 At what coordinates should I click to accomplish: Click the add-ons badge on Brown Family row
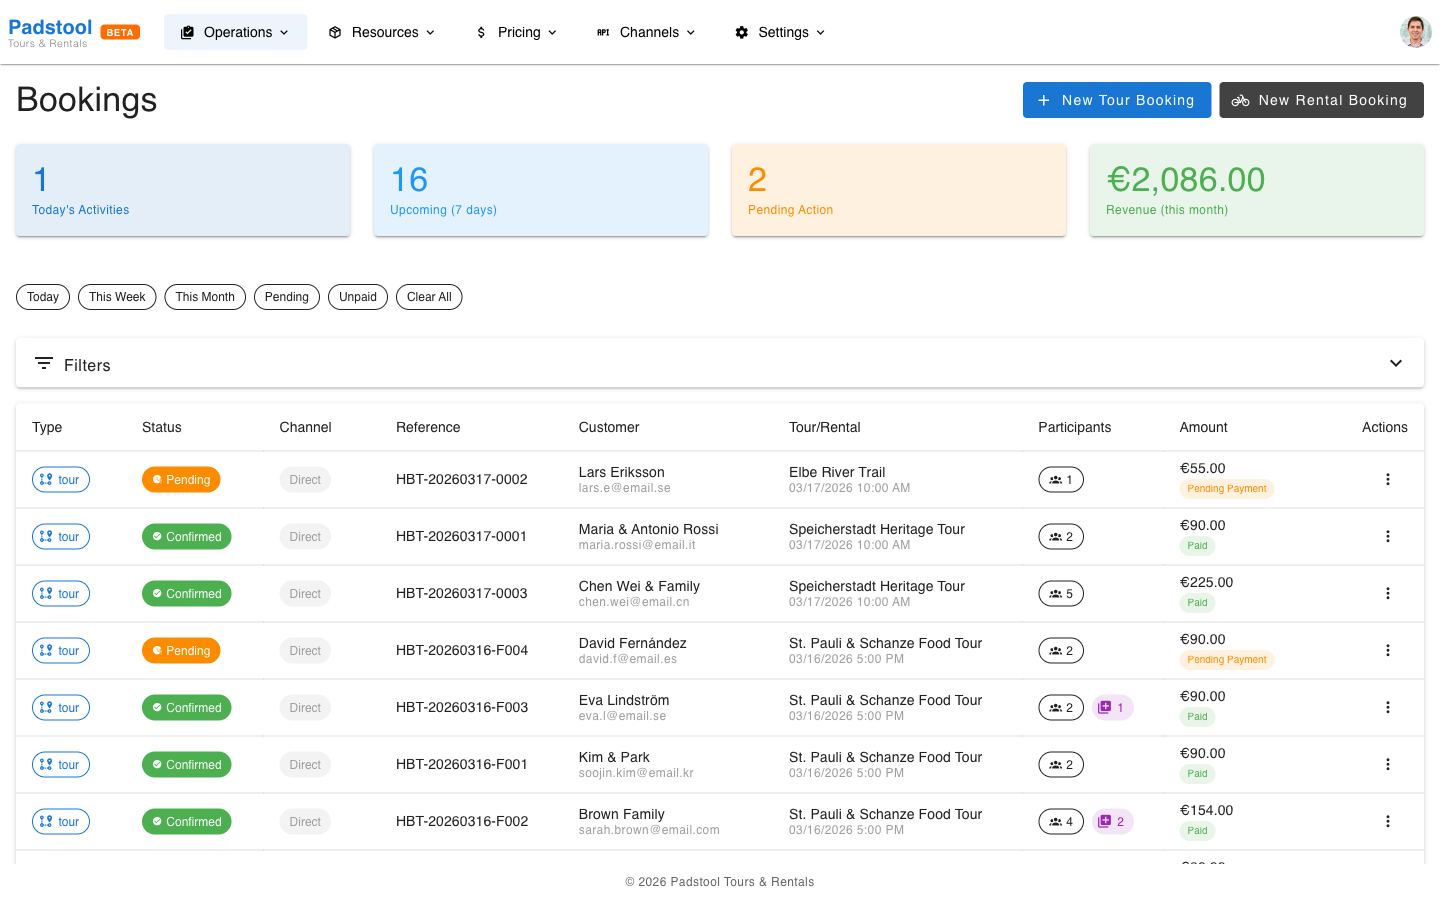point(1112,822)
